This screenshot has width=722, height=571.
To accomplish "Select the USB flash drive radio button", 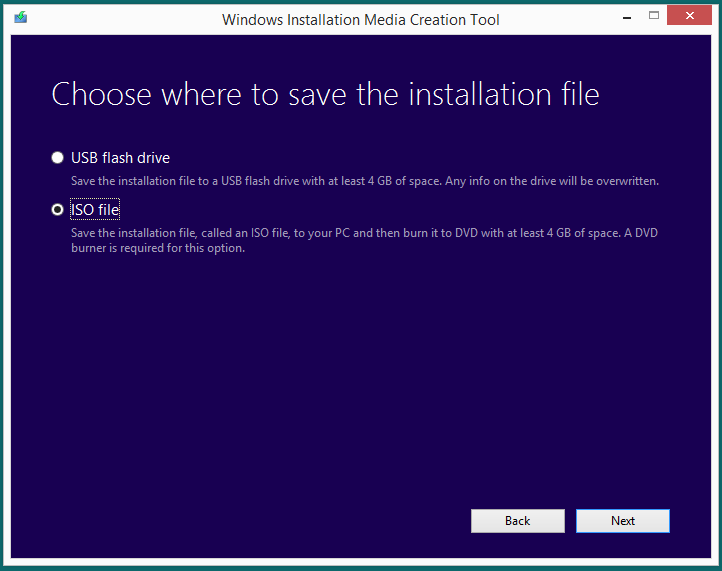I will pyautogui.click(x=58, y=158).
